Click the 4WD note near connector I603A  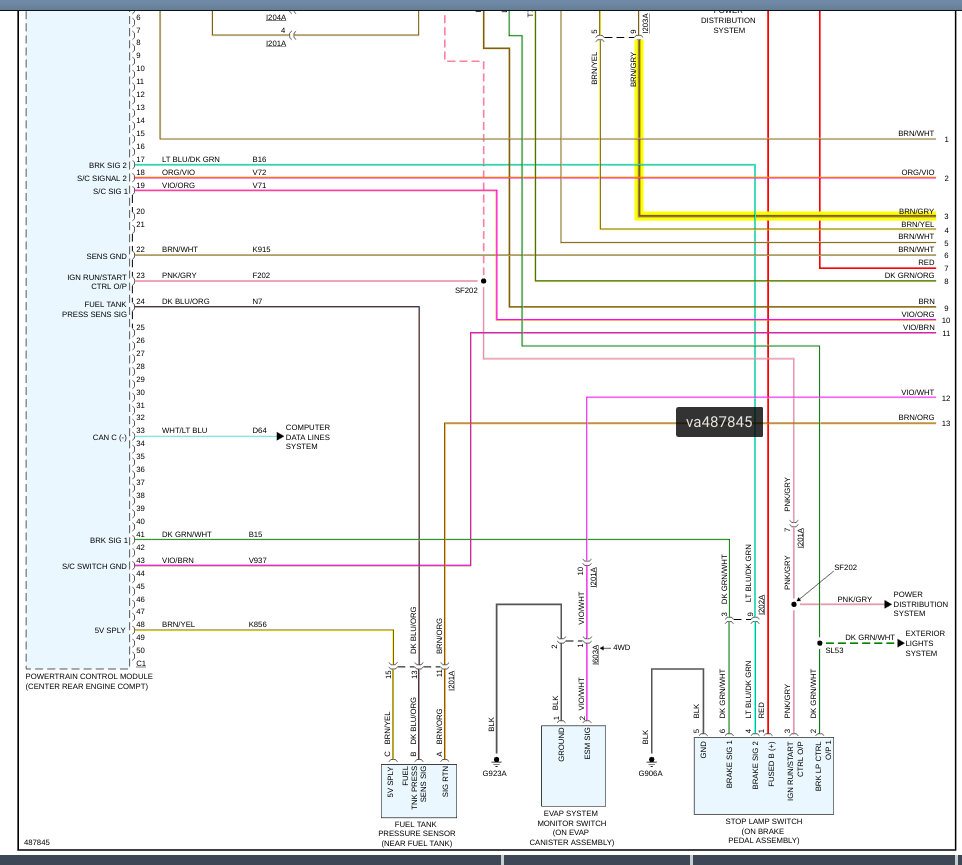click(x=621, y=647)
